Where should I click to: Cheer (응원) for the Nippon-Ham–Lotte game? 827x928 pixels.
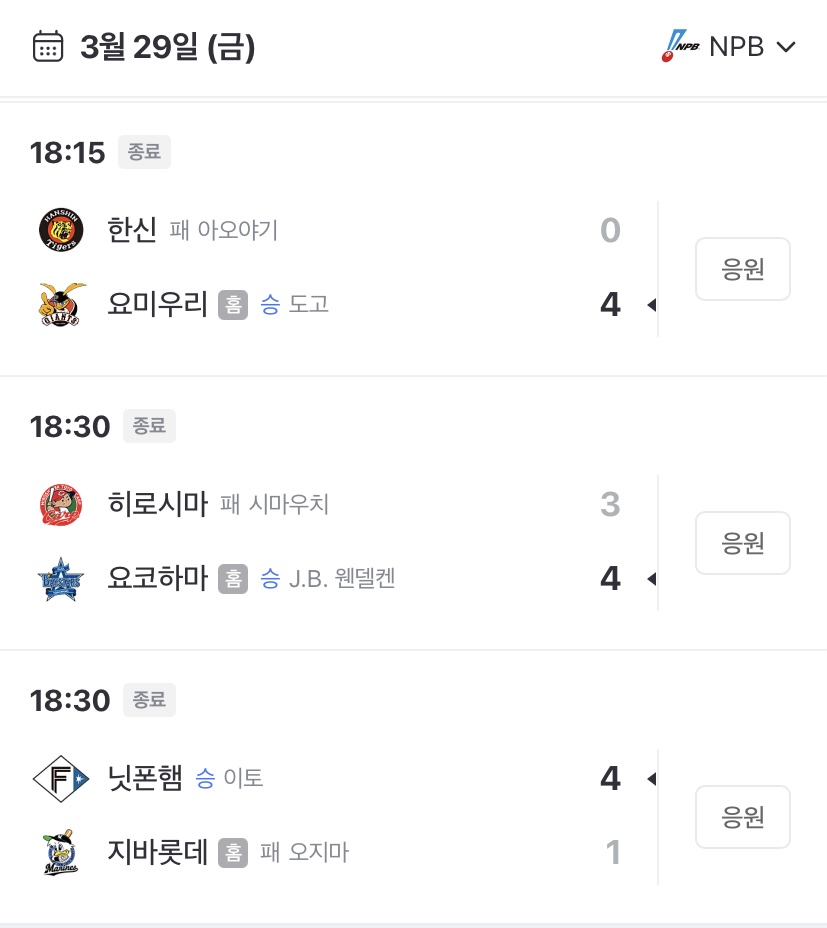pos(742,817)
